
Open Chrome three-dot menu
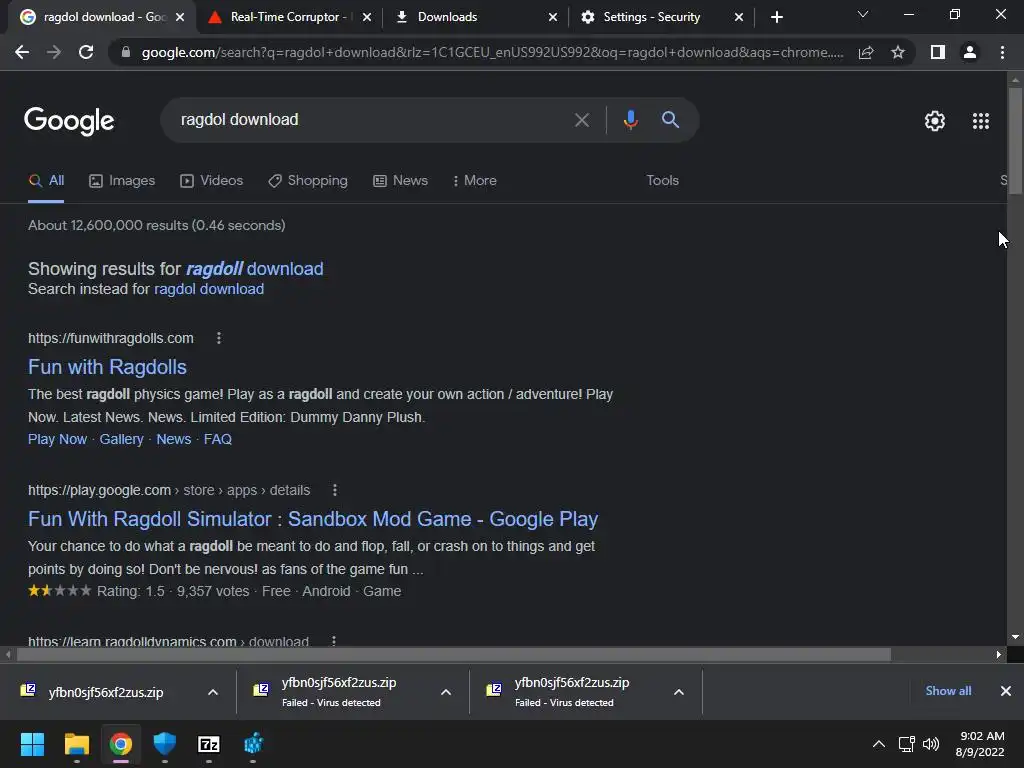point(1002,52)
